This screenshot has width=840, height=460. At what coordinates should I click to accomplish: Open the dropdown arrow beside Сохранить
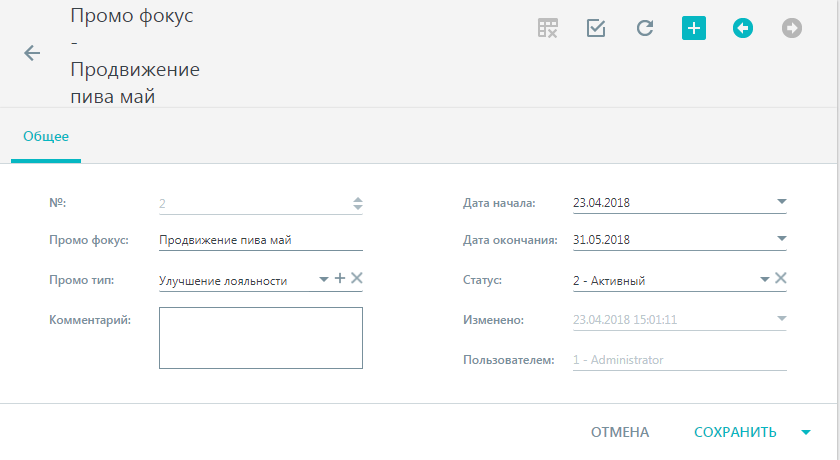(x=806, y=433)
